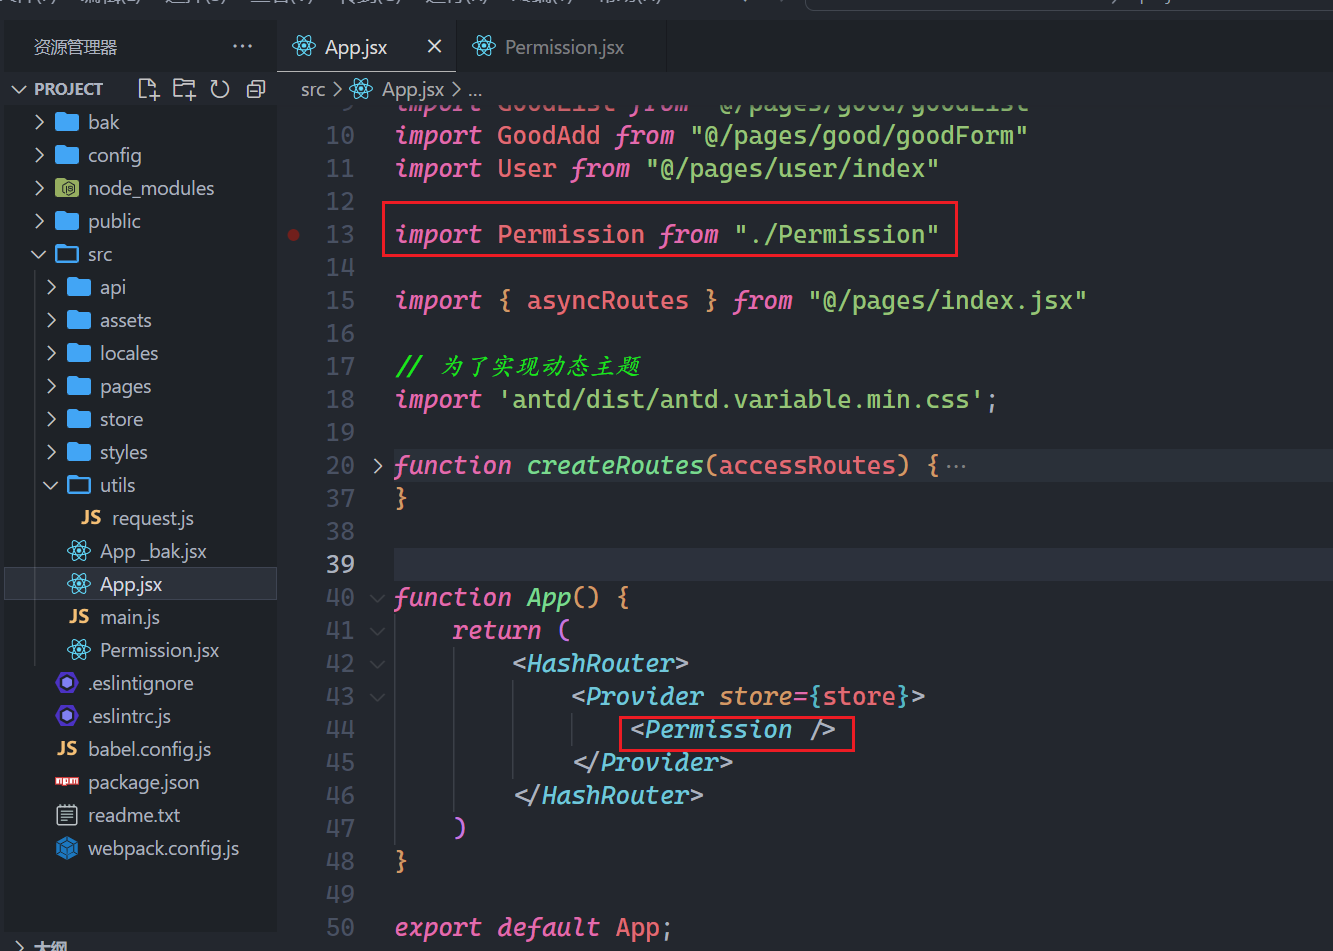Click the asyncRoutes identifier on line 15
This screenshot has width=1333, height=951.
pos(608,300)
